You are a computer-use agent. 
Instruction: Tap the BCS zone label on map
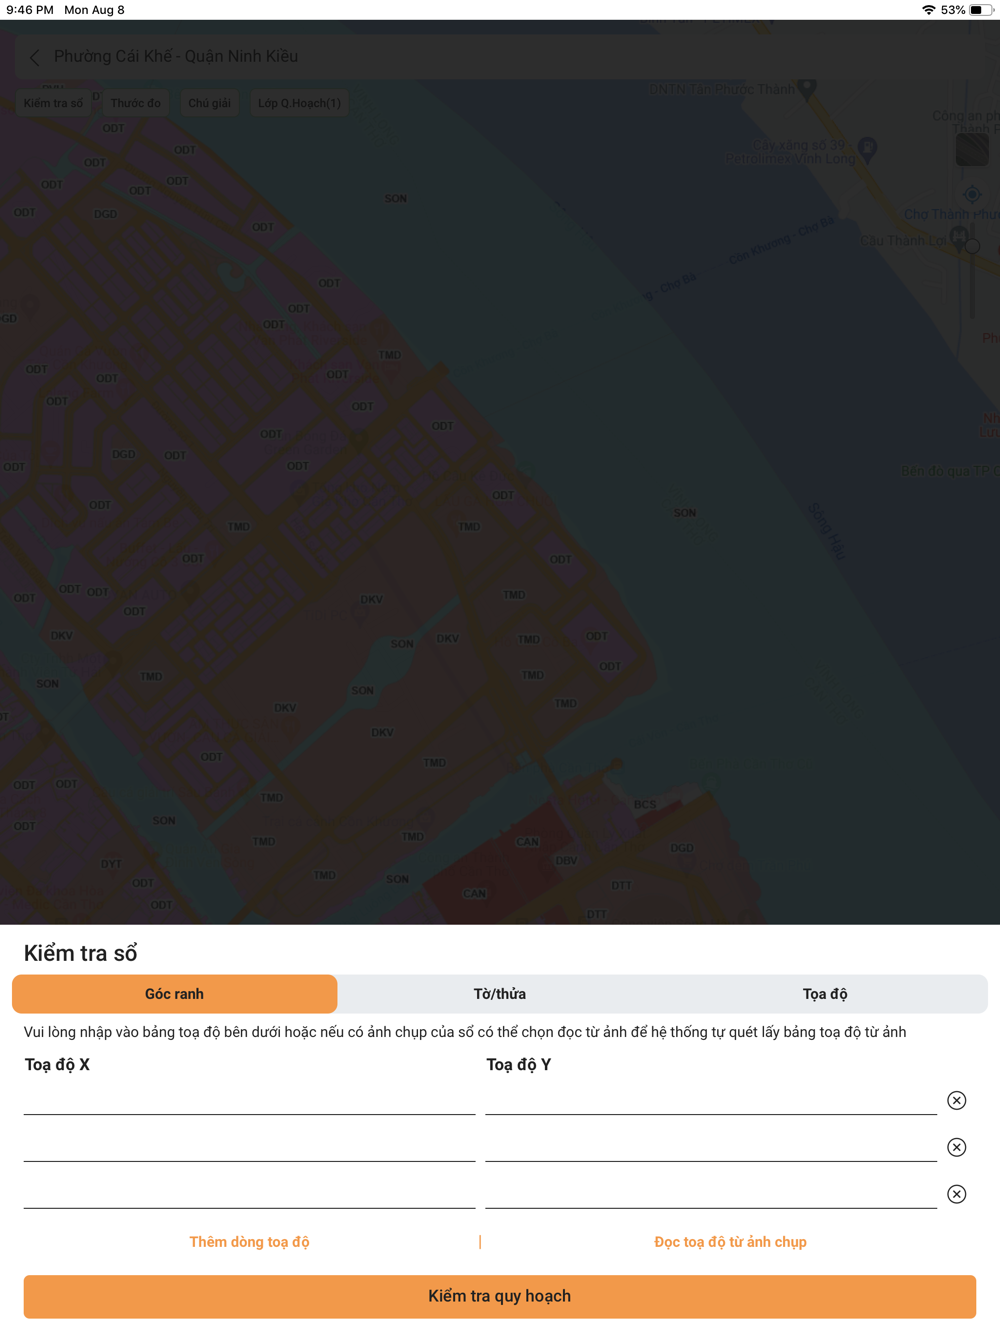[x=645, y=804]
